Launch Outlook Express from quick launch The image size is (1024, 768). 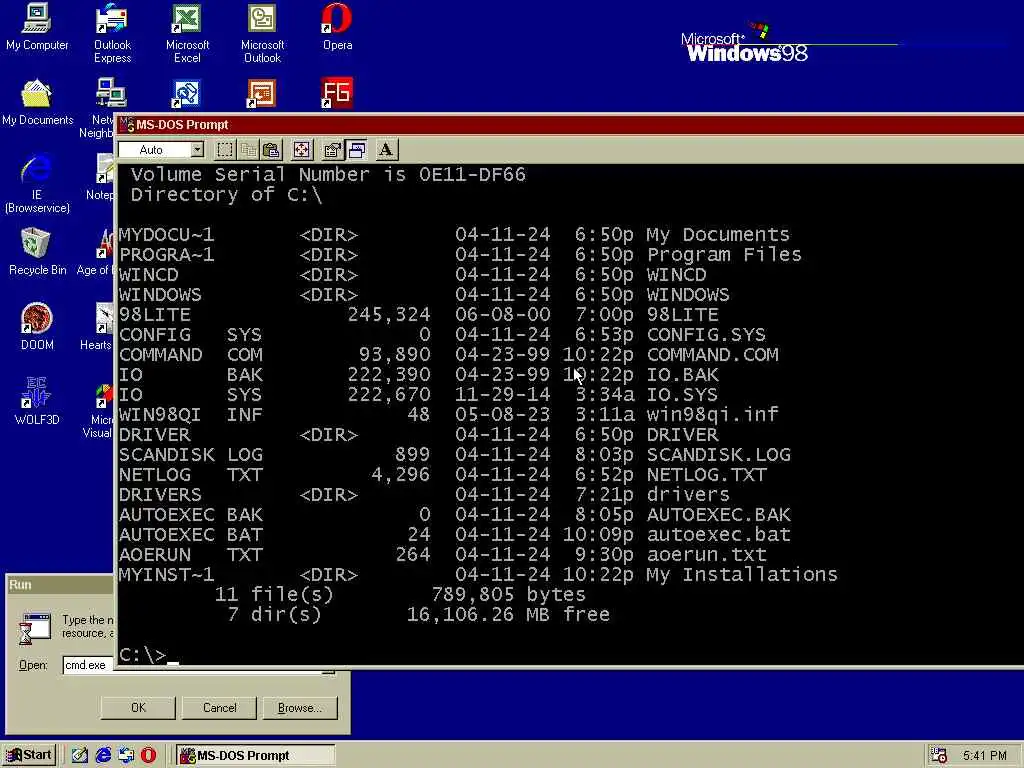tap(126, 755)
